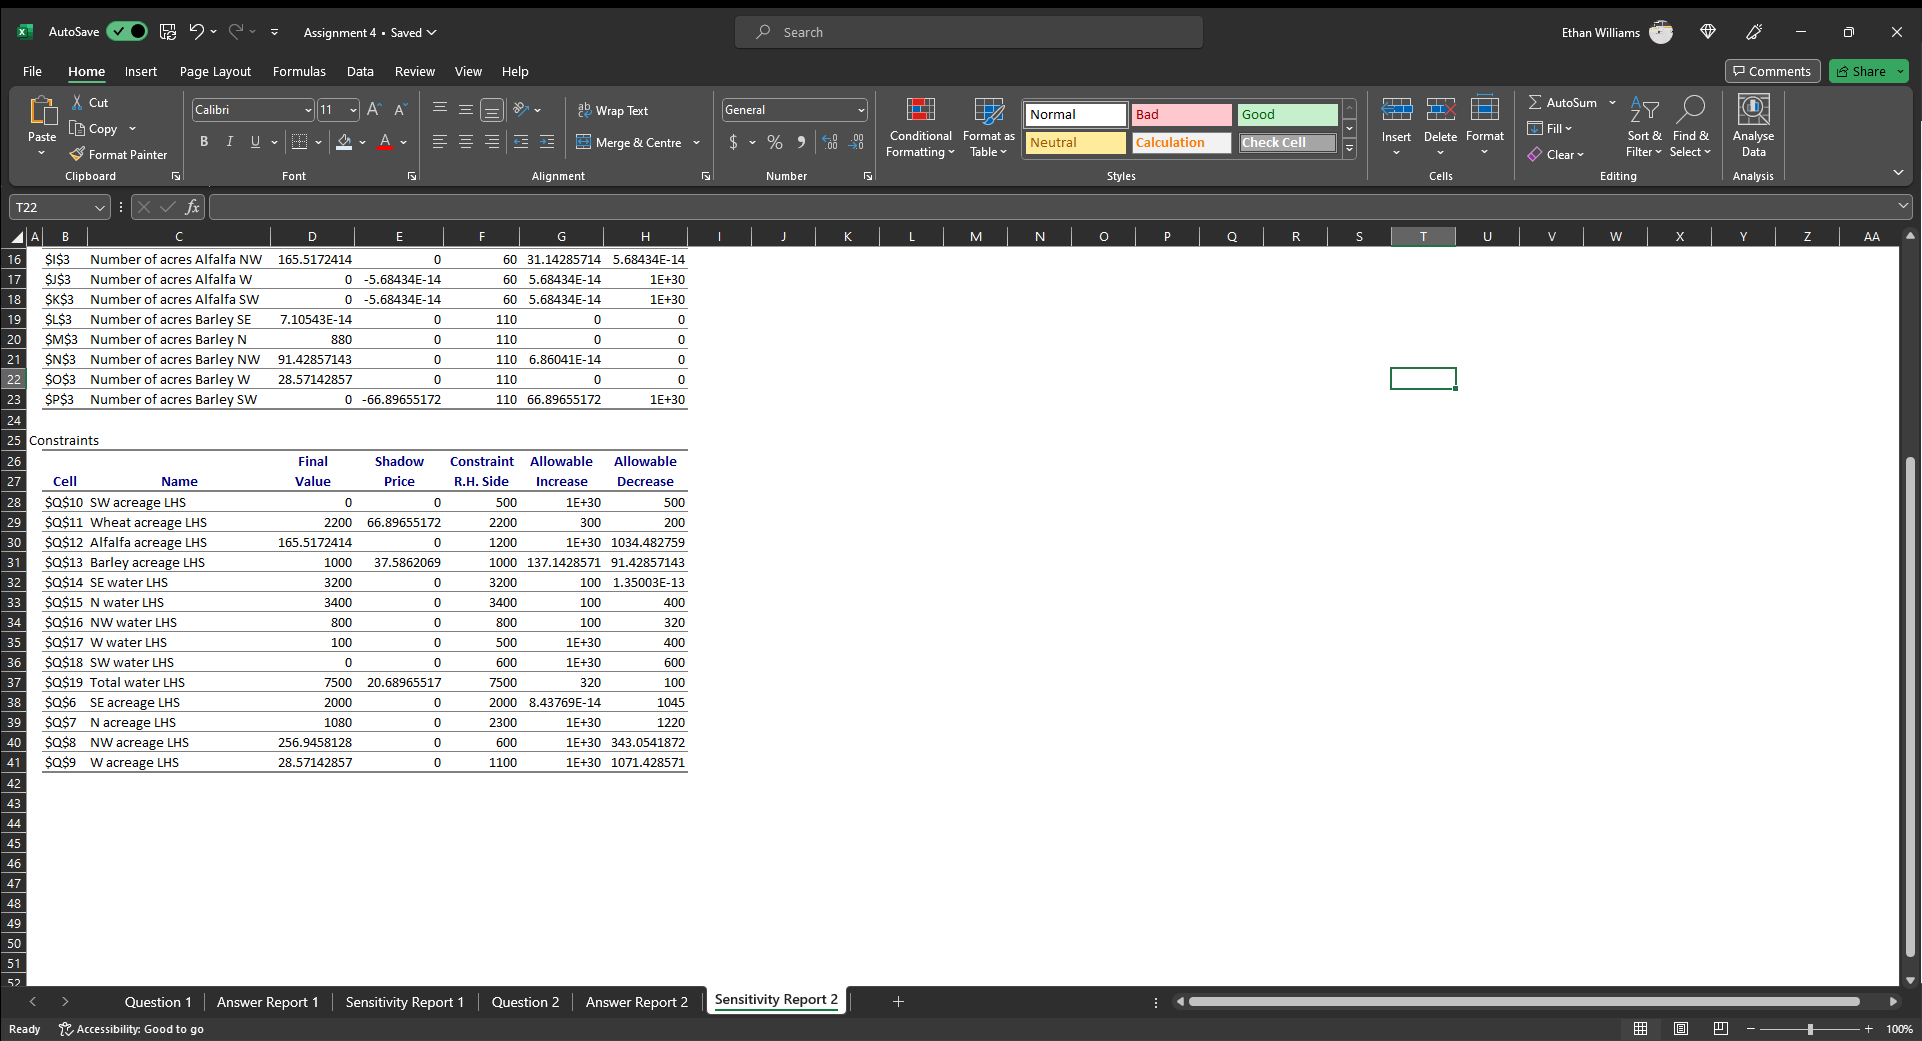Toggle italic formatting
The width and height of the screenshot is (1922, 1041).
point(230,142)
